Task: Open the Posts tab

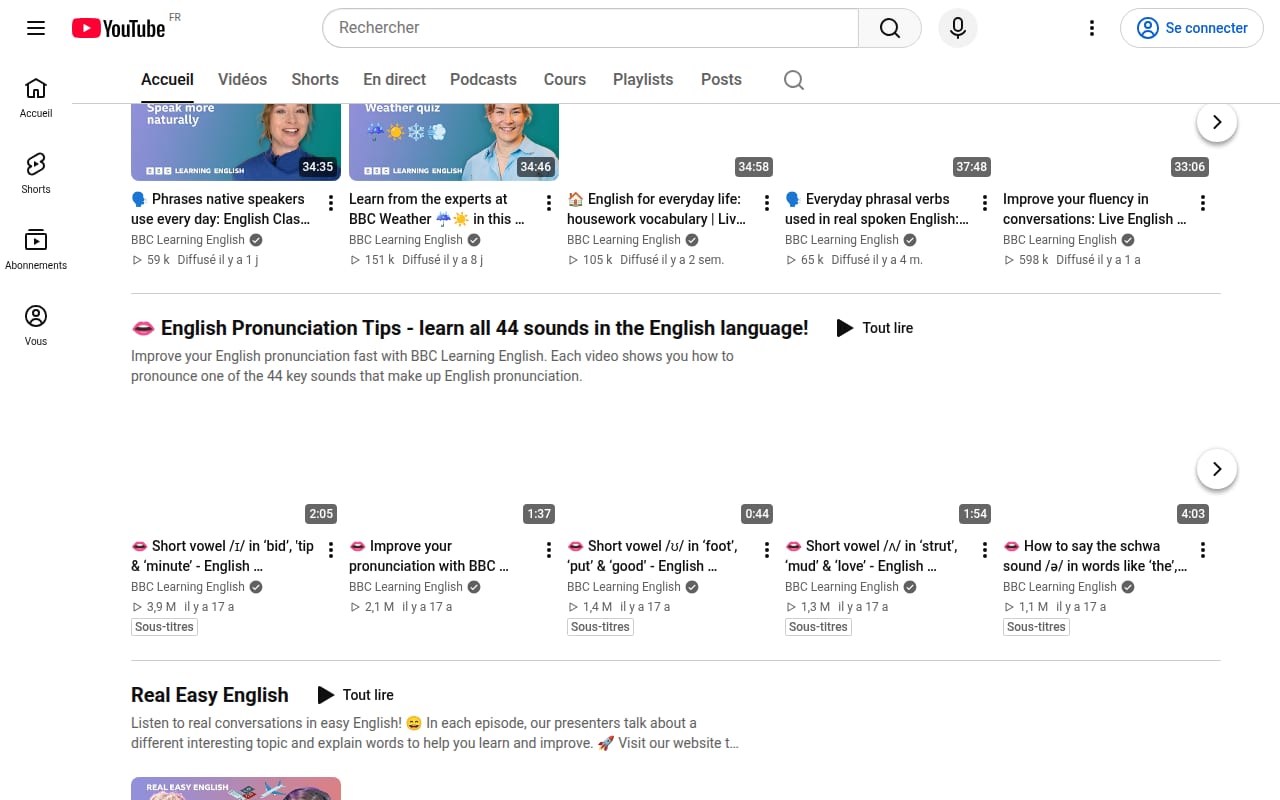Action: click(721, 80)
